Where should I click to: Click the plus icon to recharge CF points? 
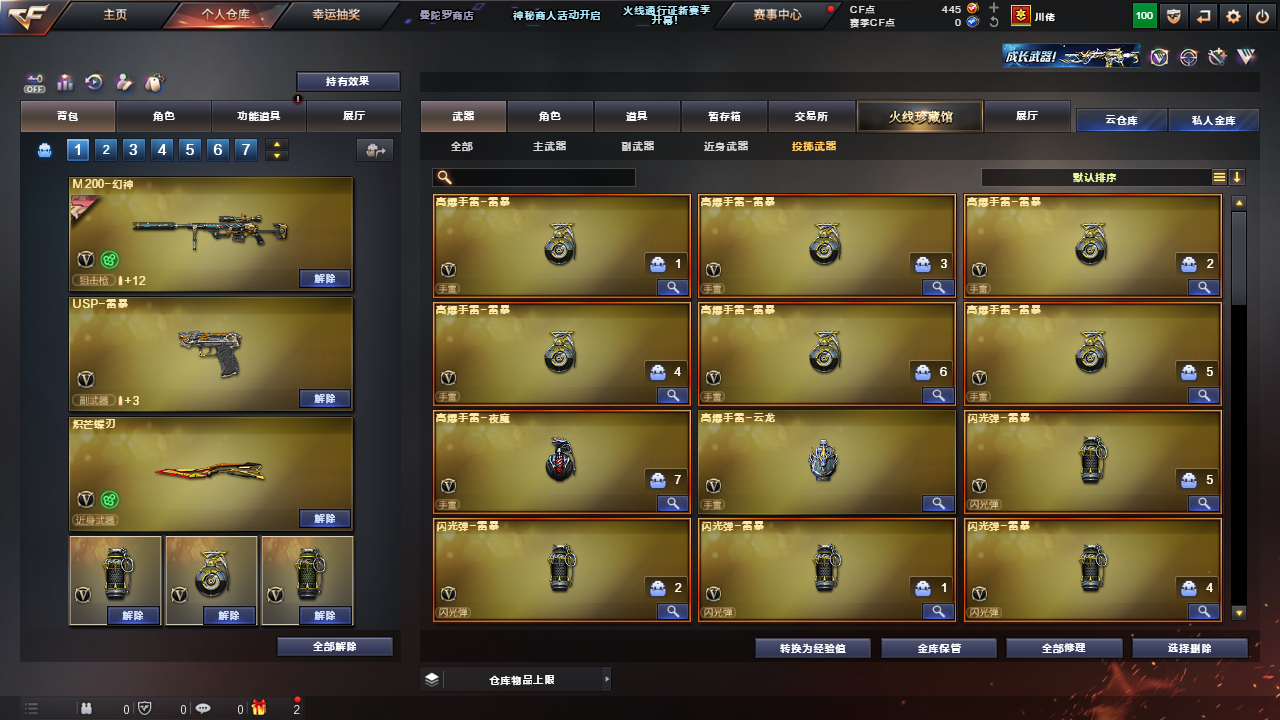coord(993,8)
